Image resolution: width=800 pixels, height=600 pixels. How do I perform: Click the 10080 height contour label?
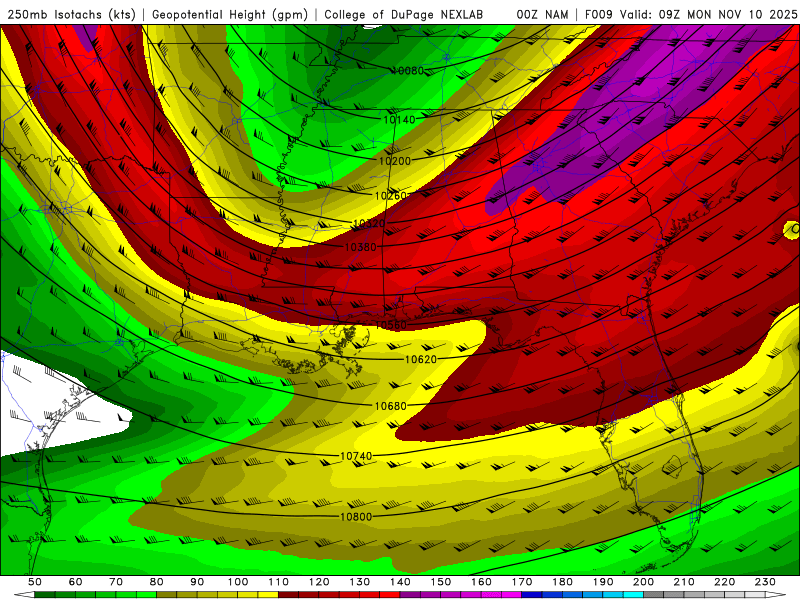click(408, 71)
